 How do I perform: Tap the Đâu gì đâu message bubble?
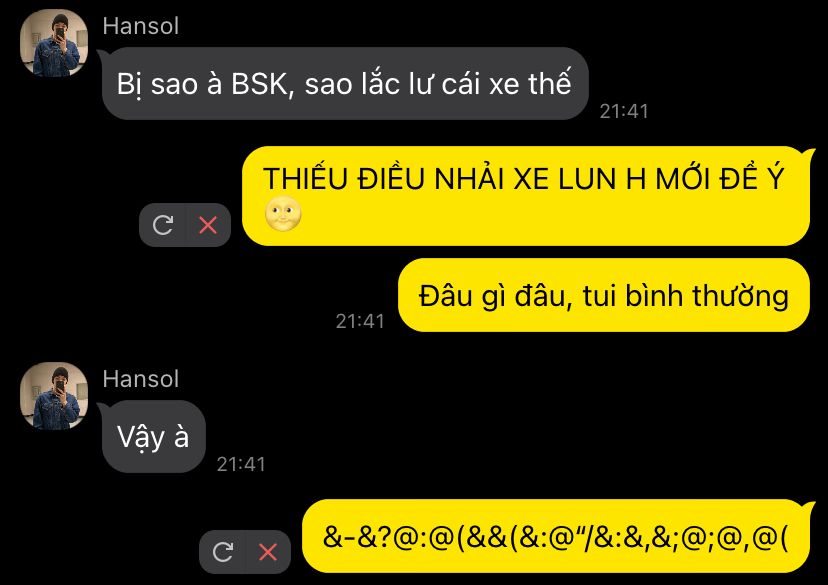coord(604,295)
